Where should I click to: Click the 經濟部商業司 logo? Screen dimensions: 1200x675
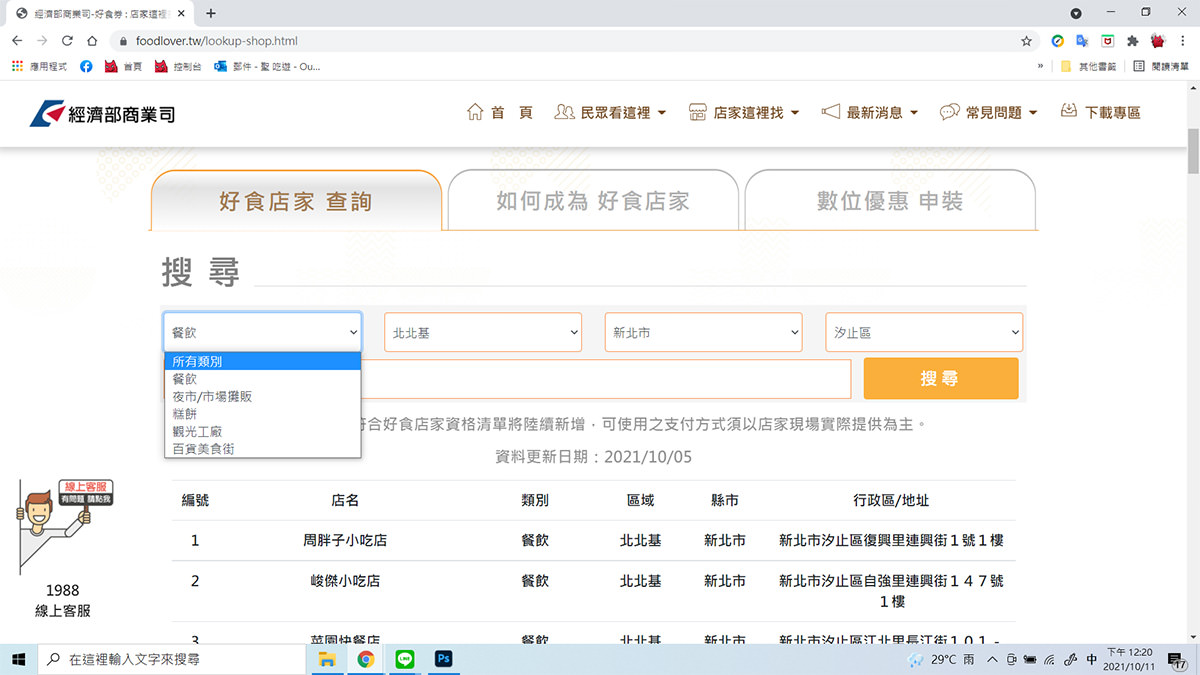pyautogui.click(x=102, y=114)
